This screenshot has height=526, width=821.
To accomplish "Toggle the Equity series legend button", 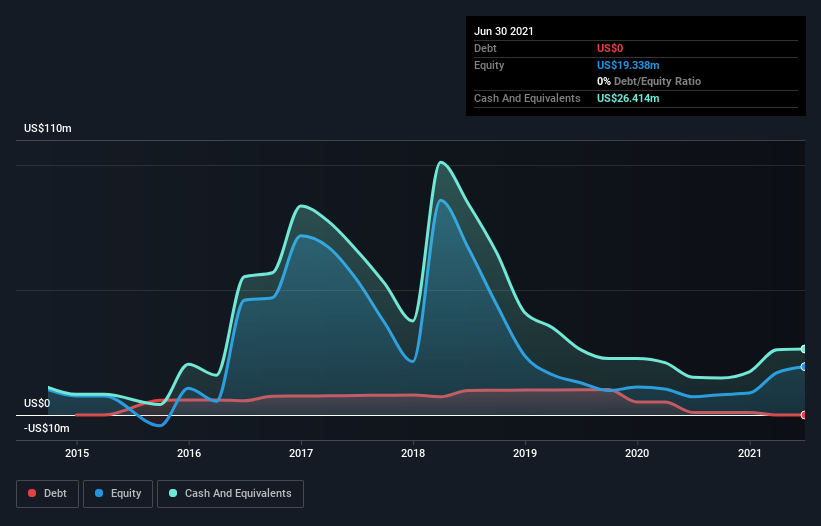I will 118,494.
